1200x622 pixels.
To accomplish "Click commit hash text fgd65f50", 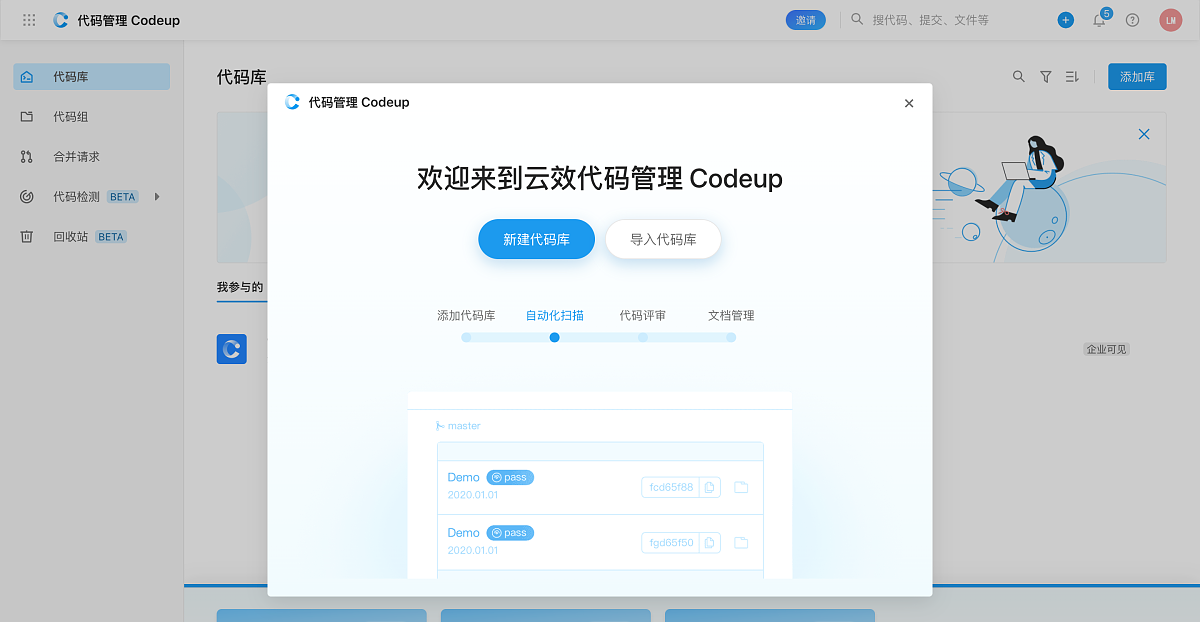I will pyautogui.click(x=671, y=543).
